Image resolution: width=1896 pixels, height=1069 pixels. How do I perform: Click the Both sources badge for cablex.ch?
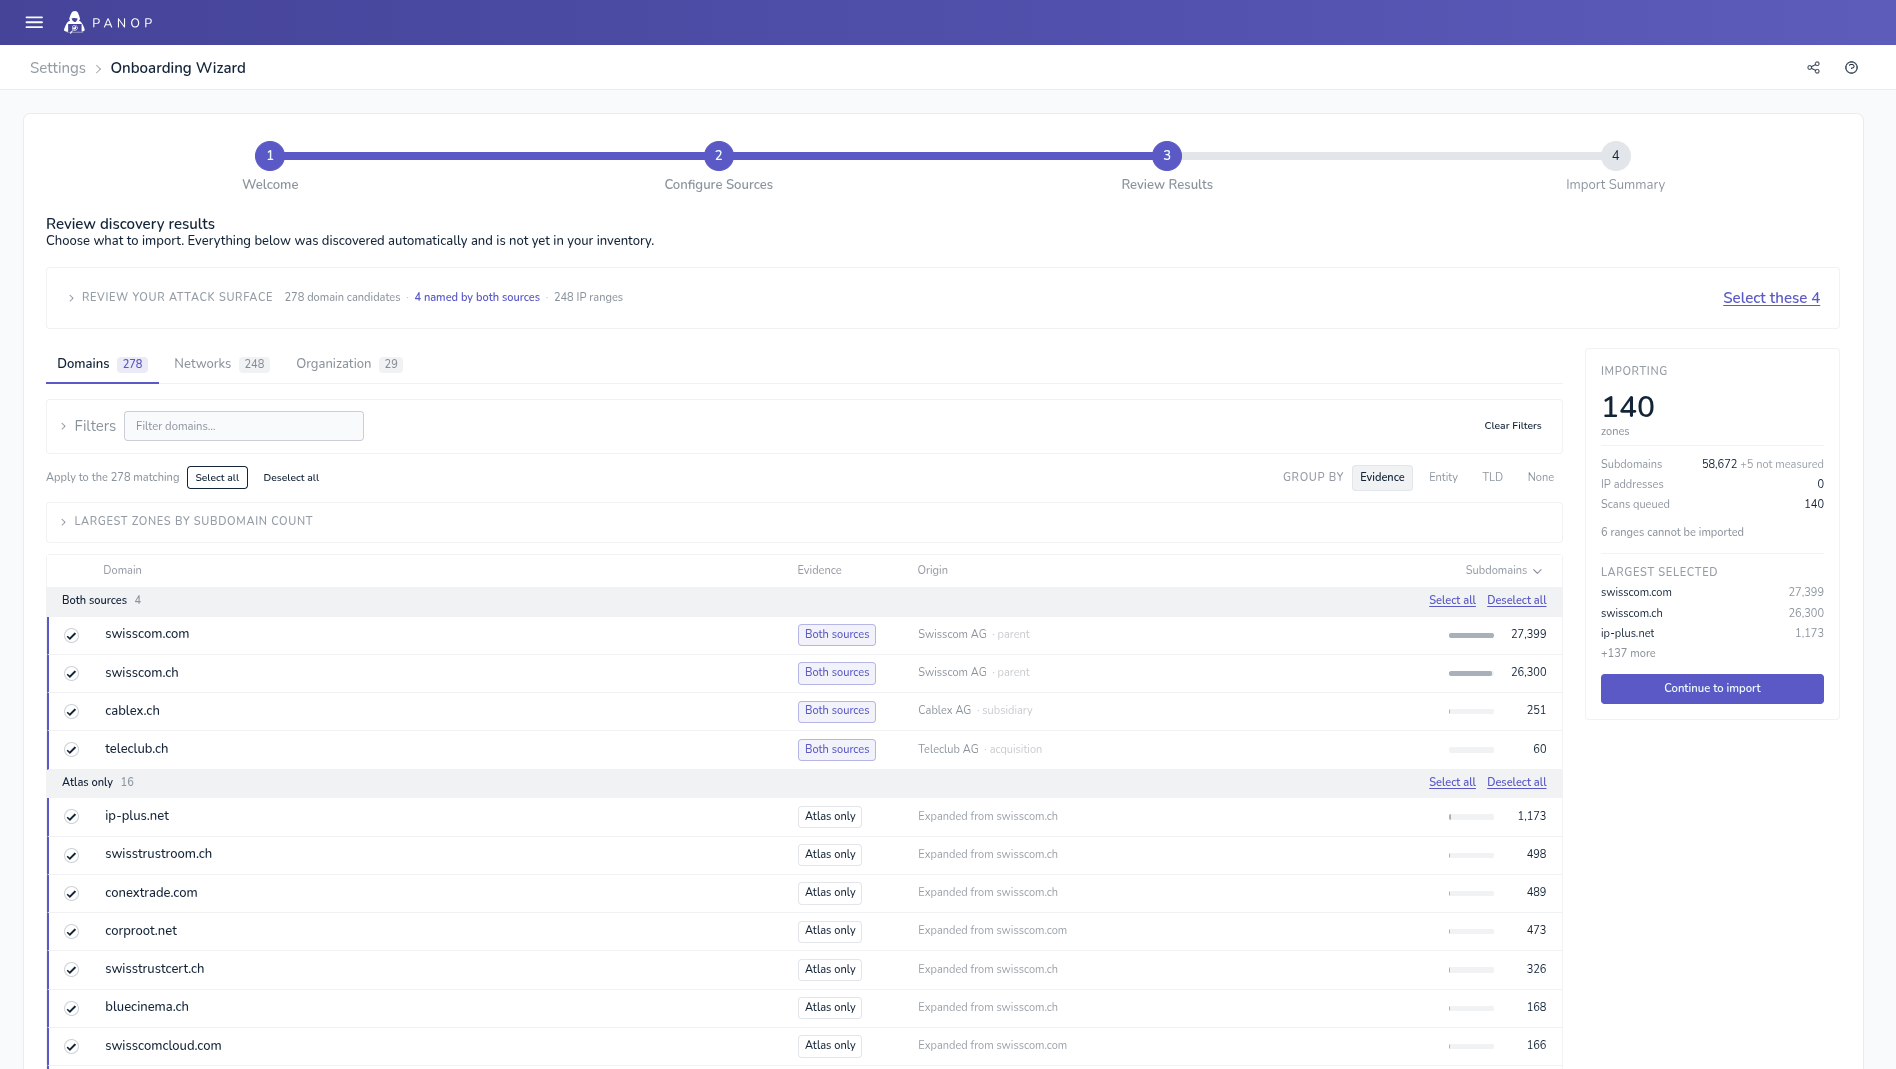(x=837, y=711)
